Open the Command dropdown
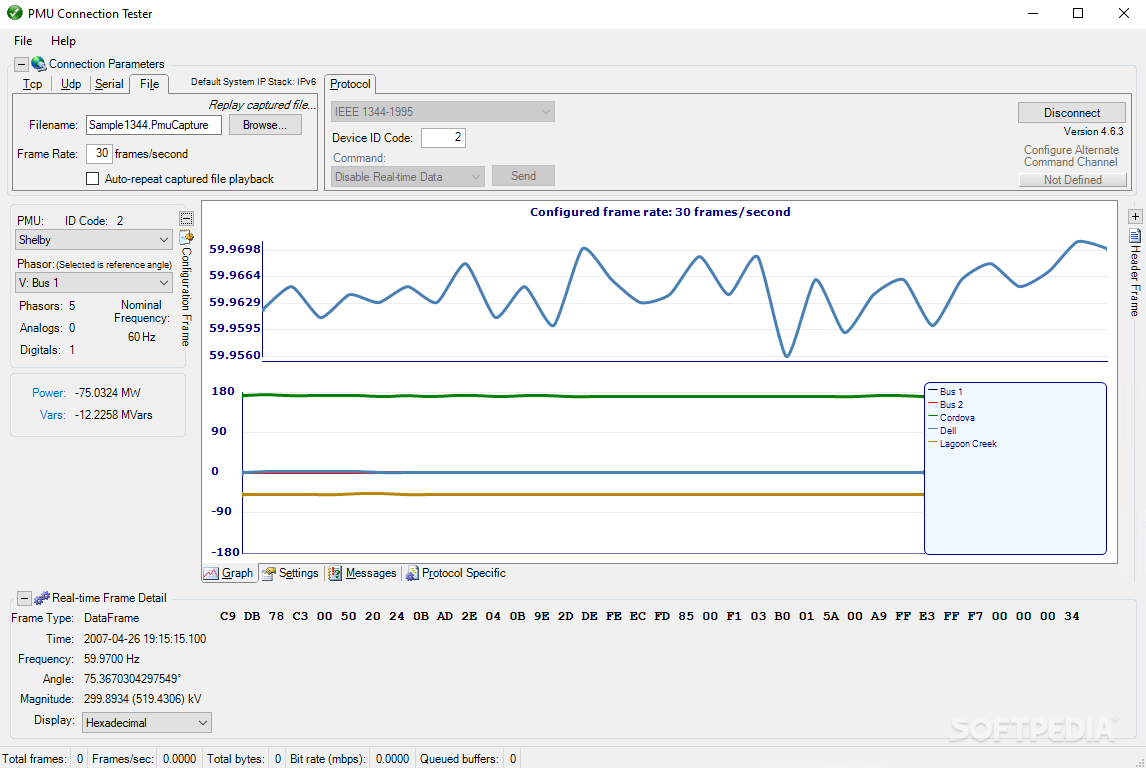 pyautogui.click(x=408, y=177)
